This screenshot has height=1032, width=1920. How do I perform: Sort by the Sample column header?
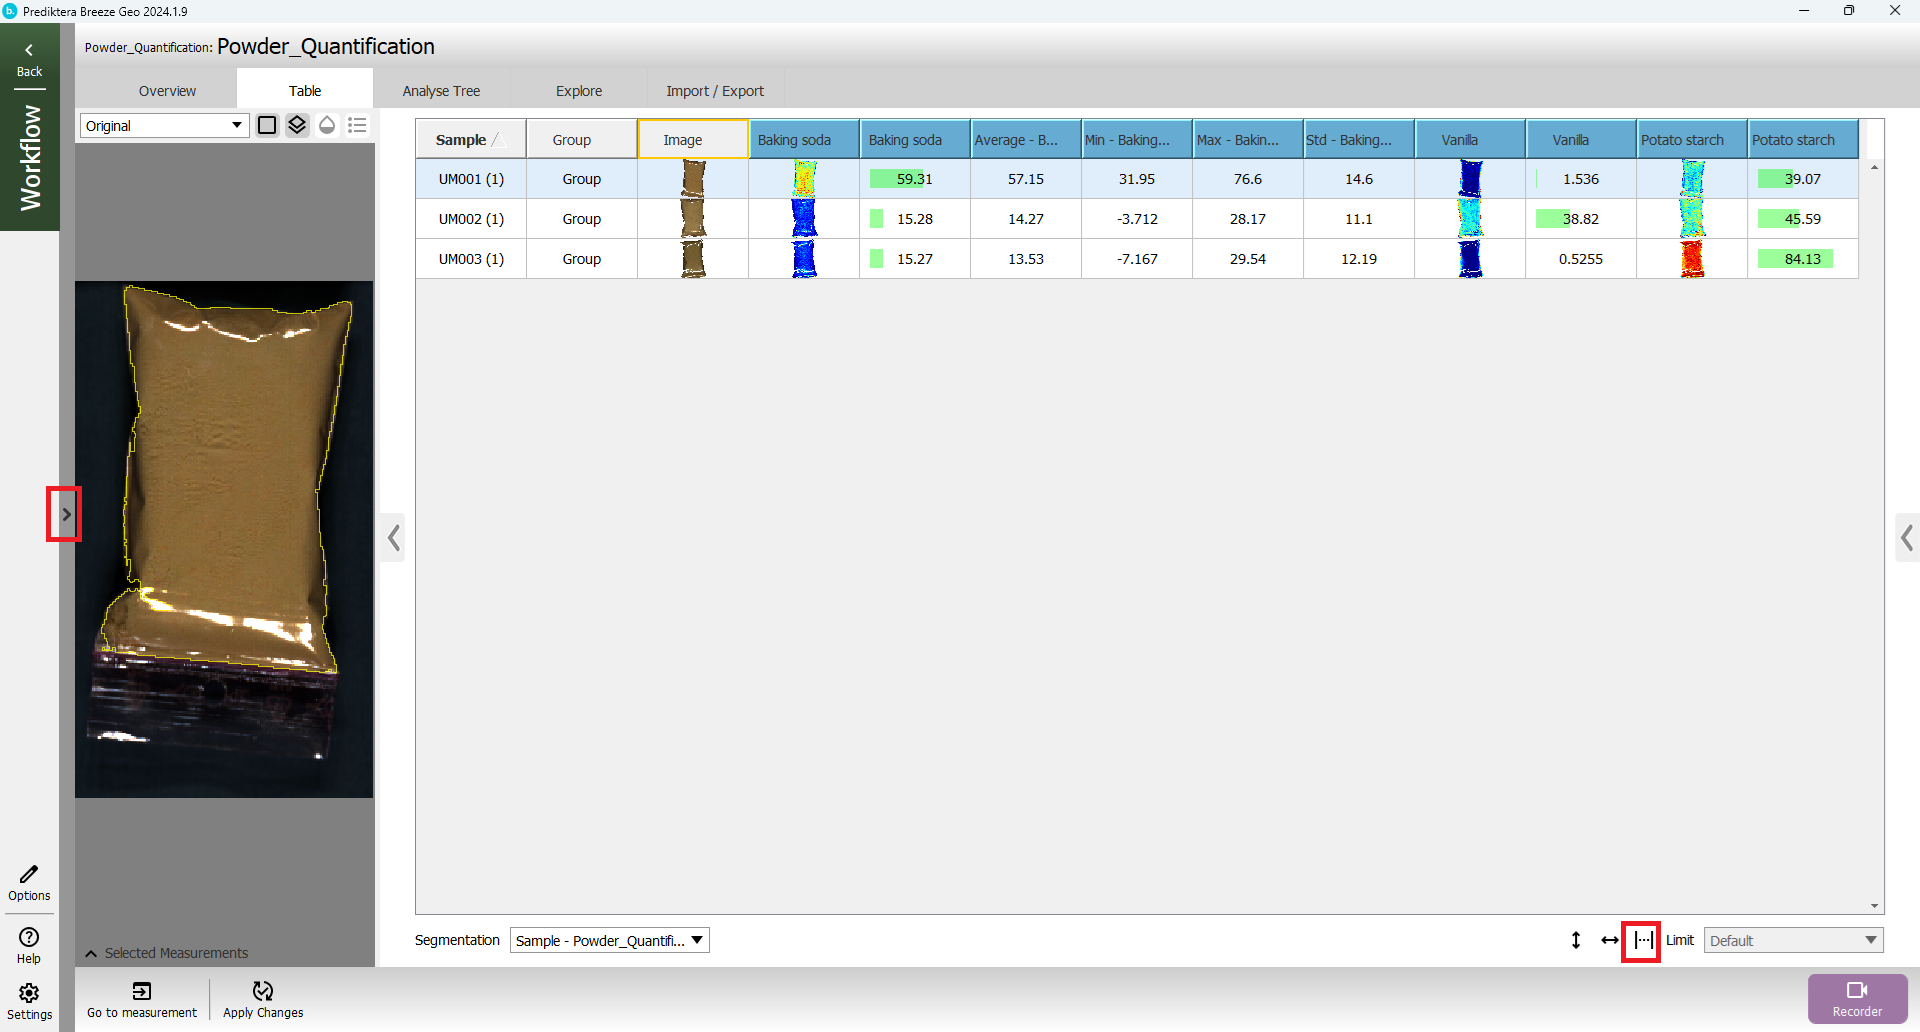[462, 140]
